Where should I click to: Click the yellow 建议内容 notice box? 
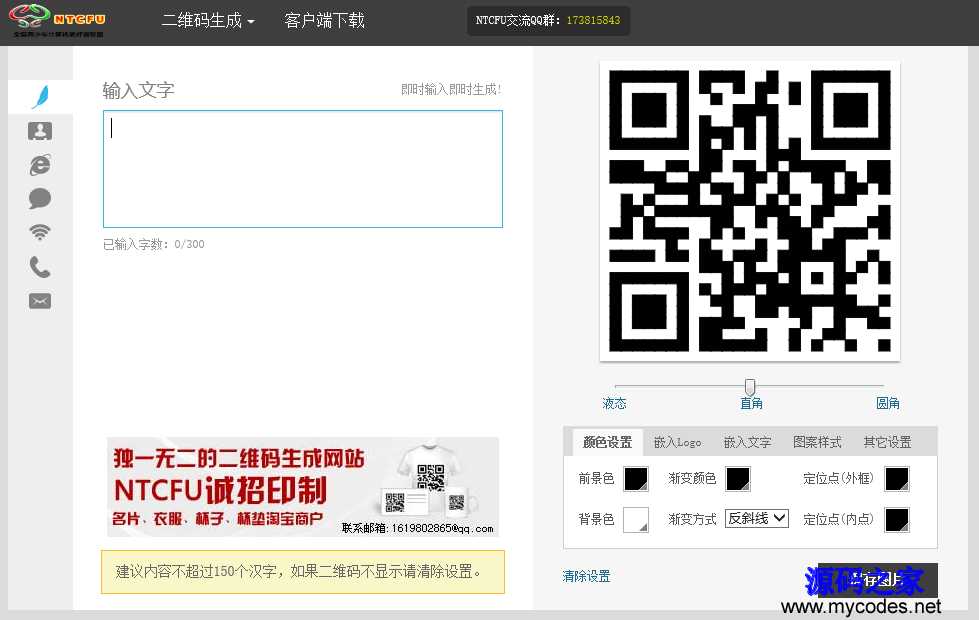(x=303, y=571)
